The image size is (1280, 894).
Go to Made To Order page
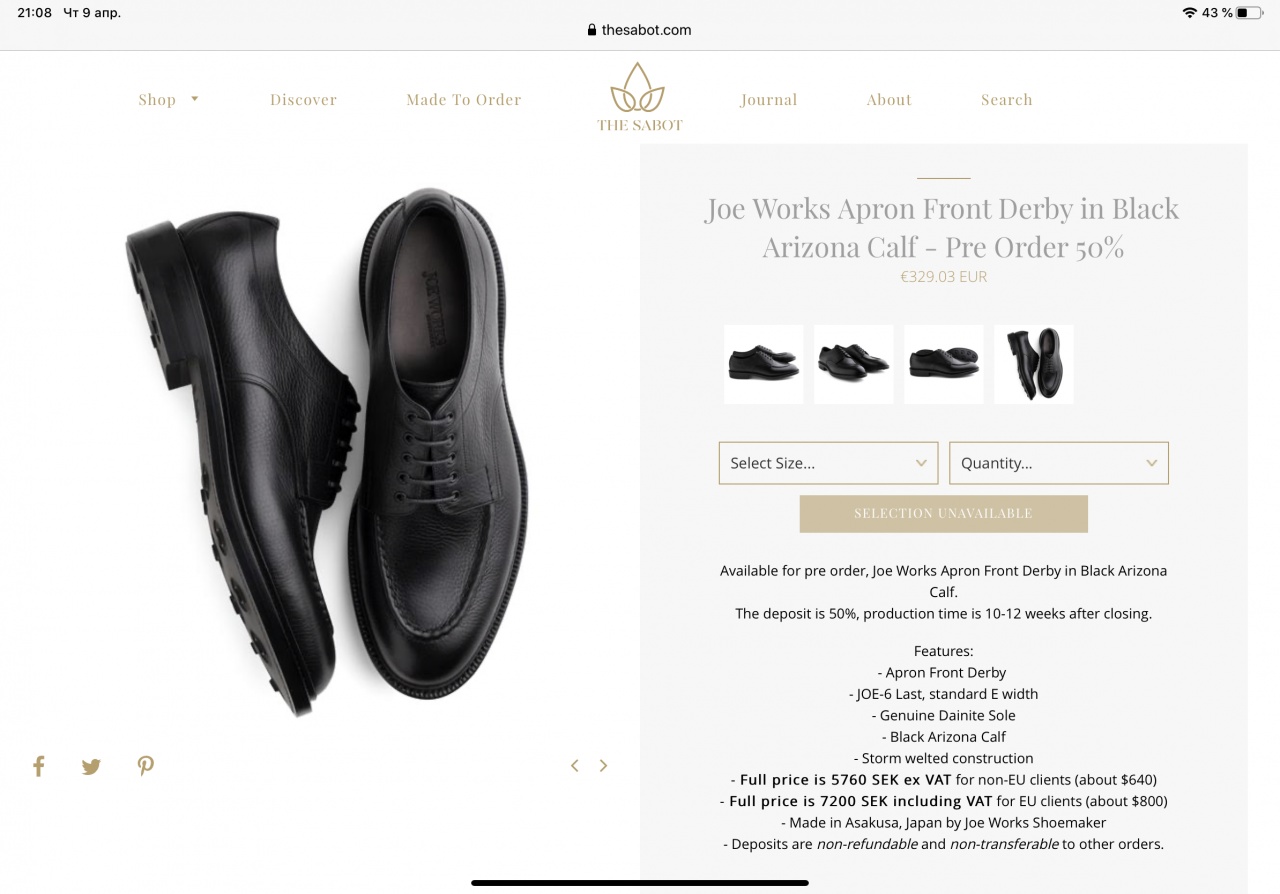[x=464, y=100]
